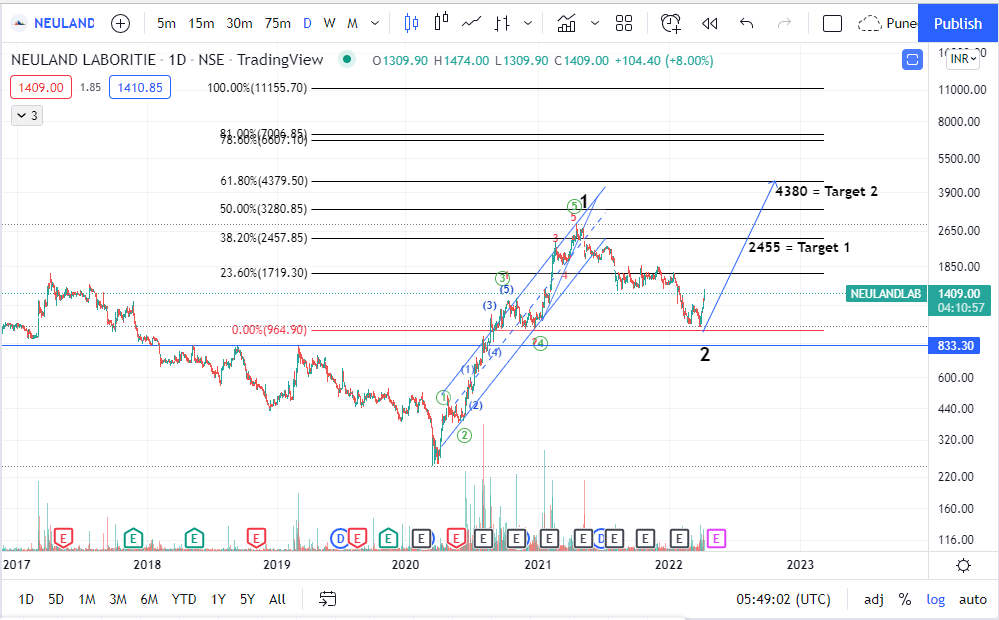Screen dimensions: 999x620
Task: Toggle adj dividend adjustment
Action: point(873,599)
